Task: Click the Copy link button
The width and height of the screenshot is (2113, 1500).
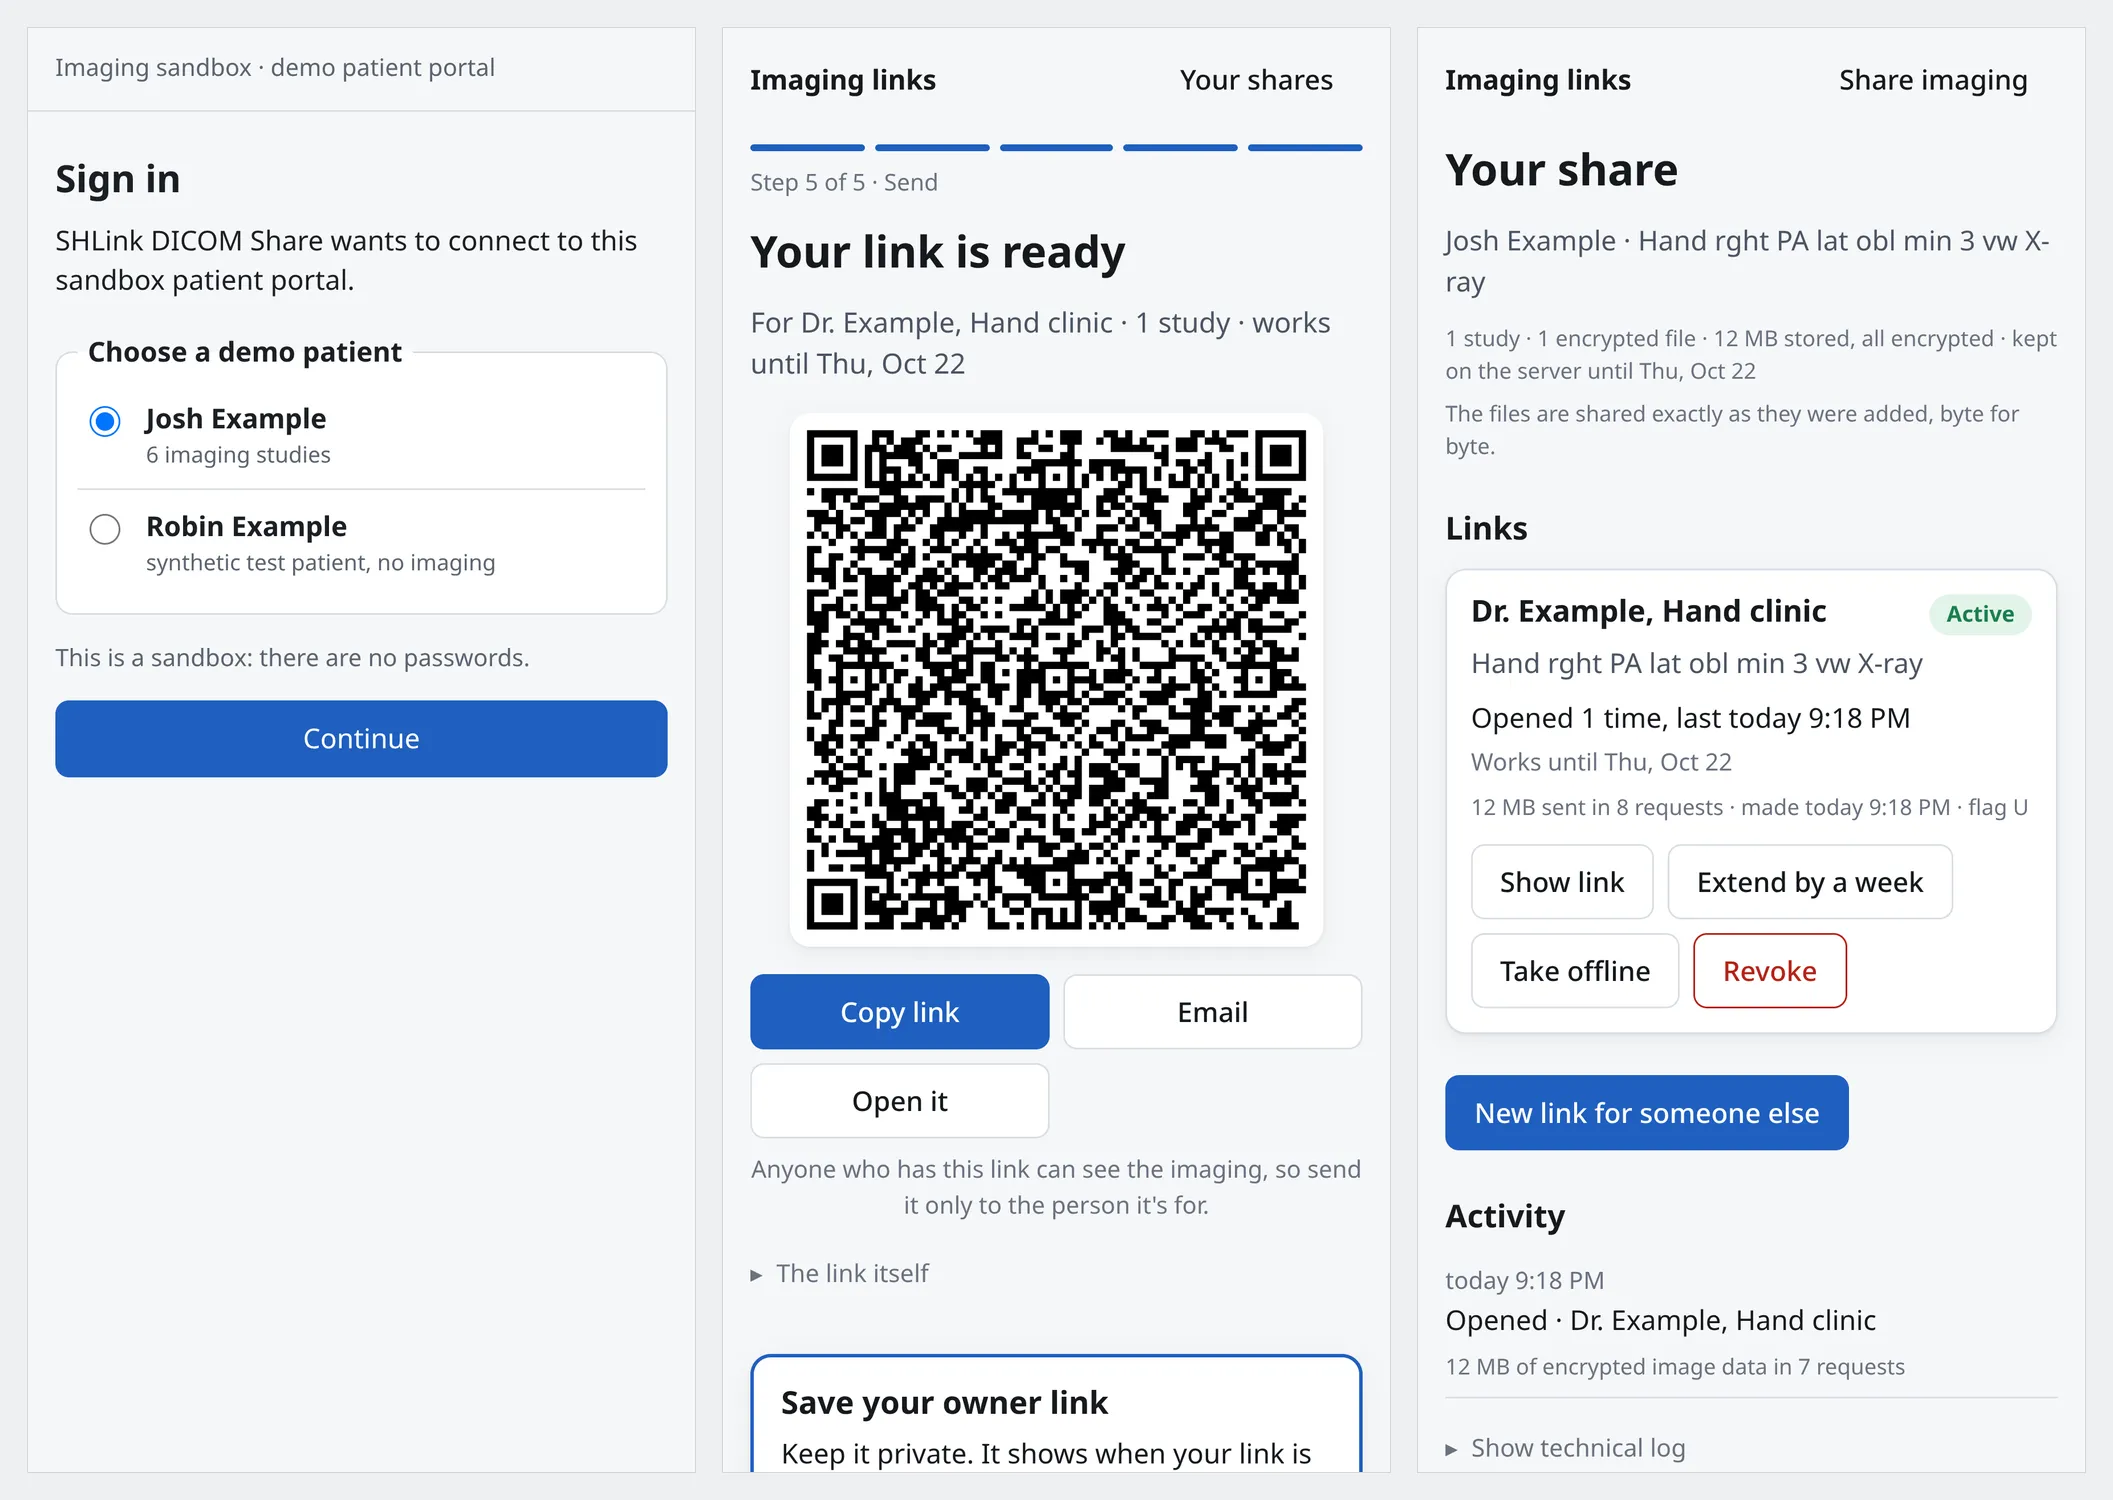Action: 900,1012
